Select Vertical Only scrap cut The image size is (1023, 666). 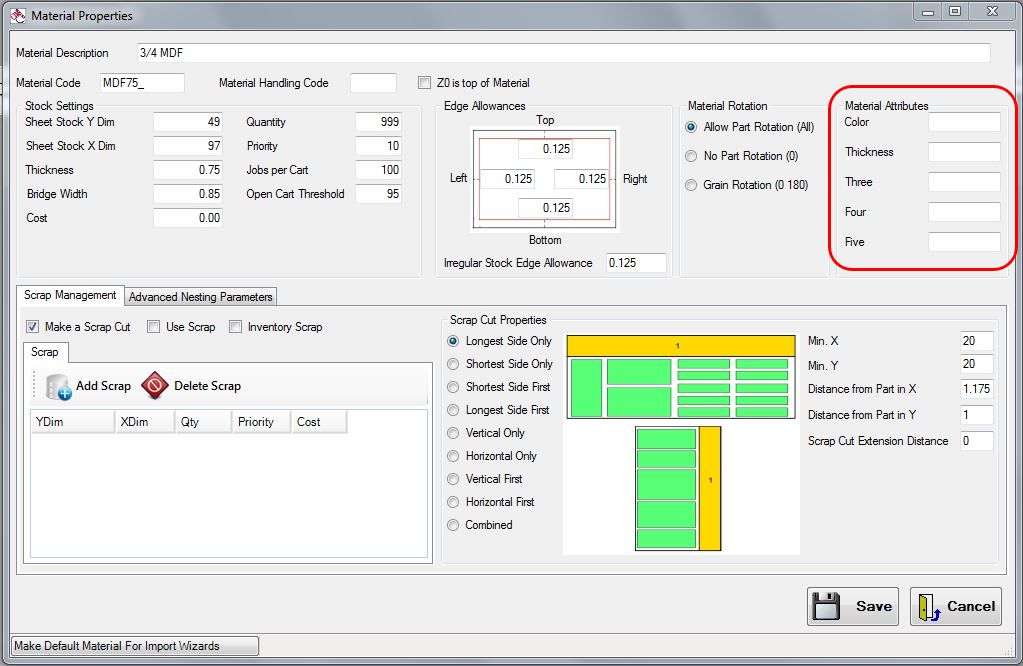pos(453,433)
